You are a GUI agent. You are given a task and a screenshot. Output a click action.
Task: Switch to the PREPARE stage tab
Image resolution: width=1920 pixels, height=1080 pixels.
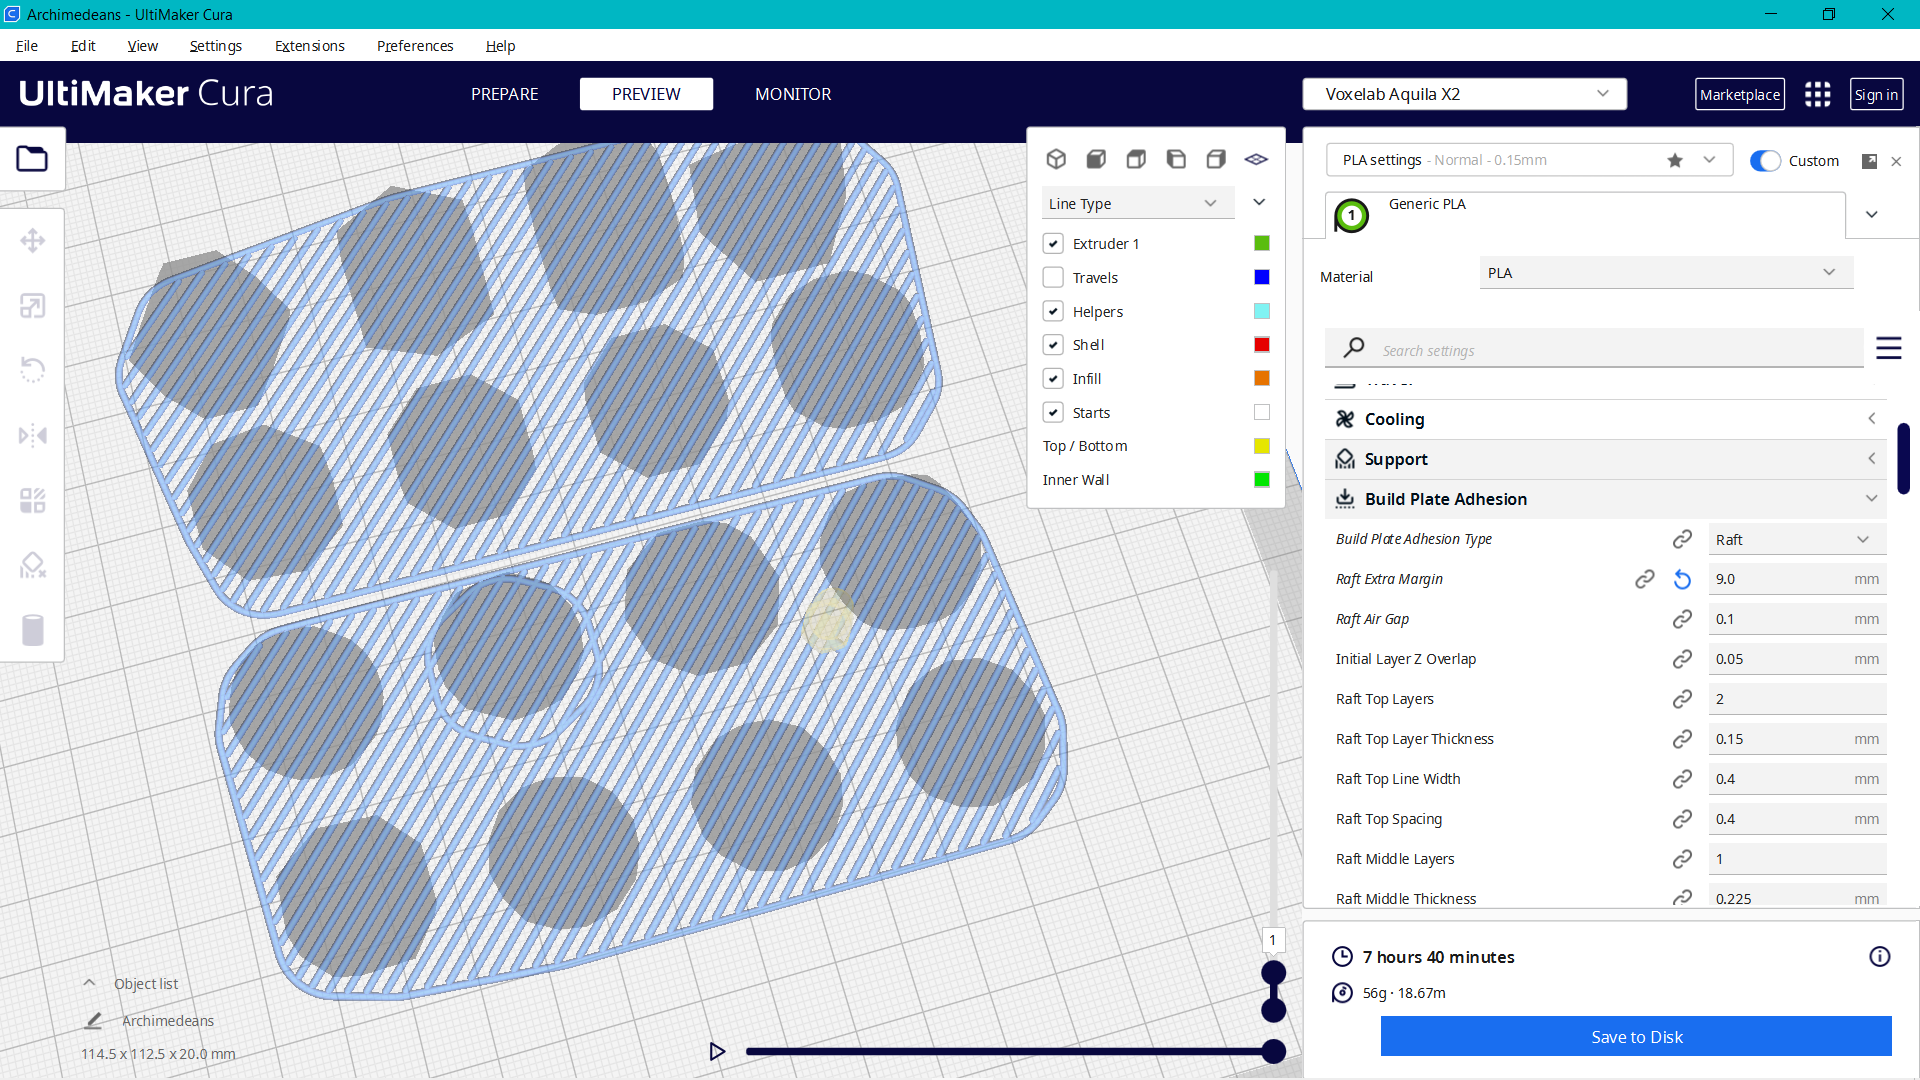click(x=504, y=94)
